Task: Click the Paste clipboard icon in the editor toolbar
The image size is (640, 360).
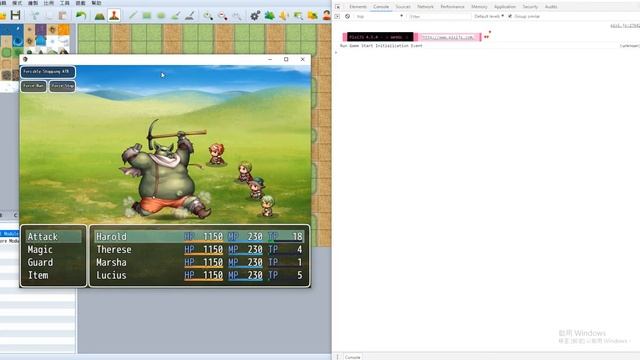Action: click(63, 16)
